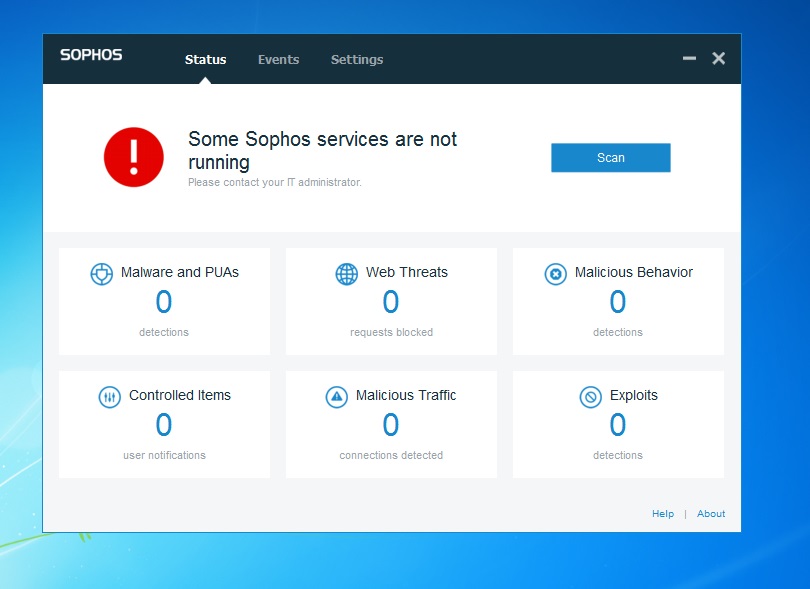Switch to the Status tab

pos(206,59)
